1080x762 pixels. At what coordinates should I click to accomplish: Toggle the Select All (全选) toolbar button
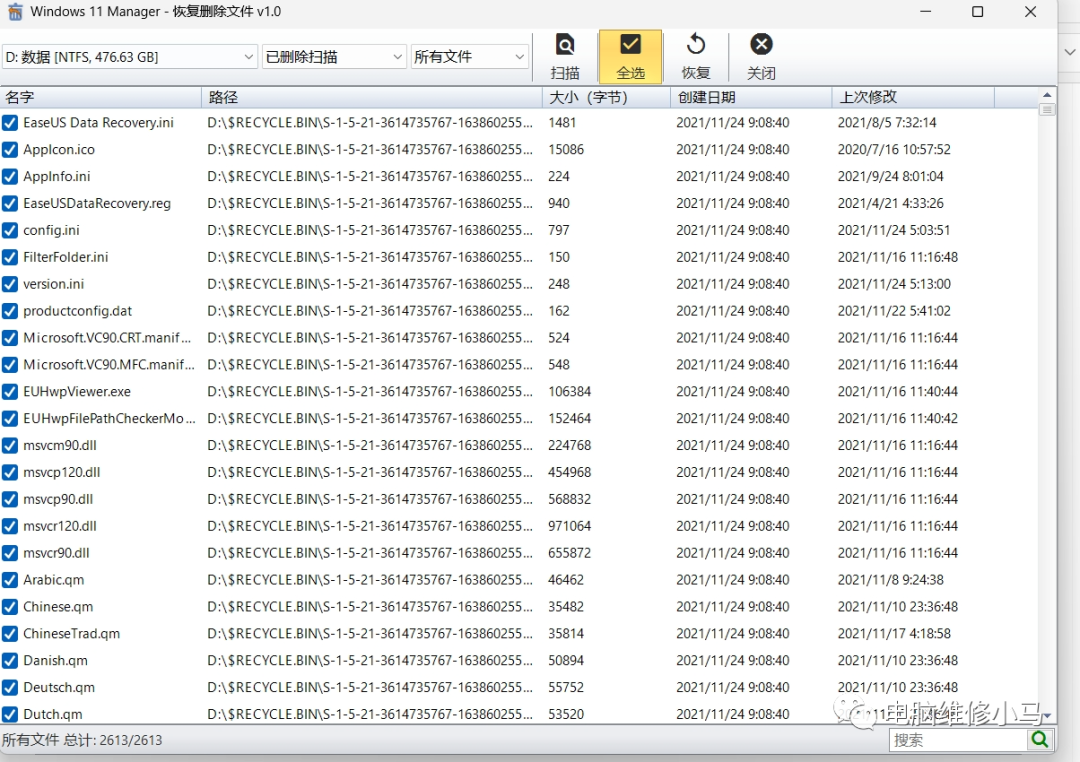pyautogui.click(x=630, y=56)
